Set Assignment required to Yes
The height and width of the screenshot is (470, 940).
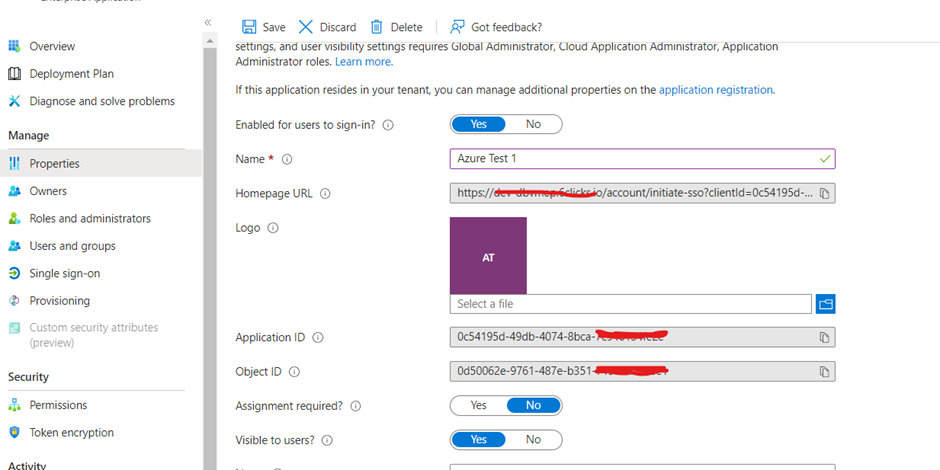[478, 405]
